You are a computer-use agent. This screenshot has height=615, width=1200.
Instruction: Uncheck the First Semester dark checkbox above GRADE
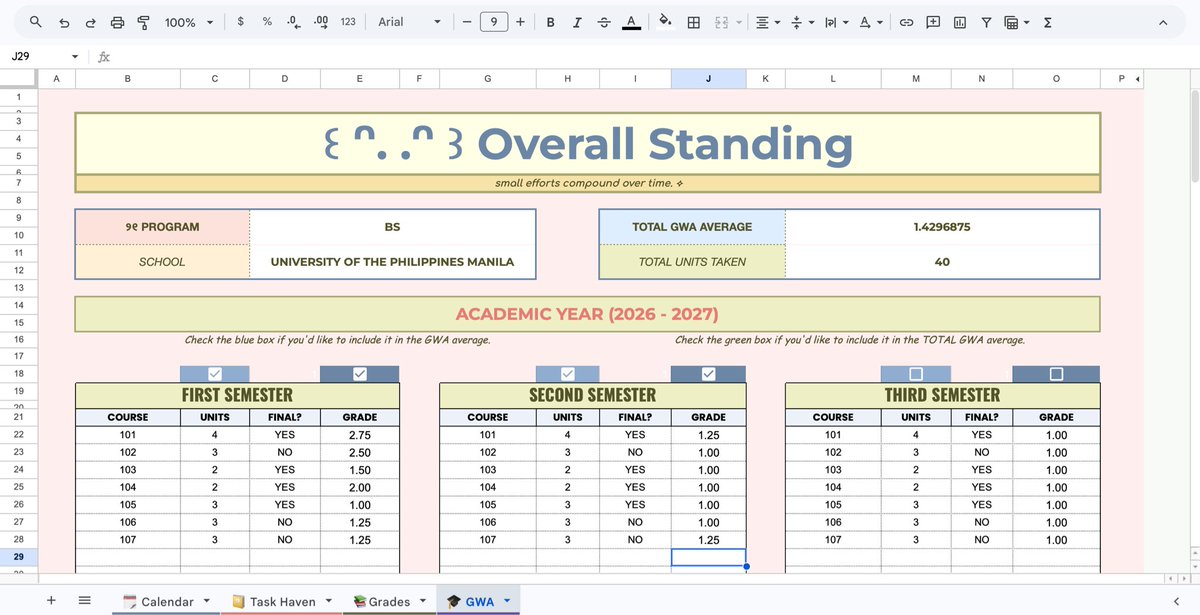coord(360,374)
